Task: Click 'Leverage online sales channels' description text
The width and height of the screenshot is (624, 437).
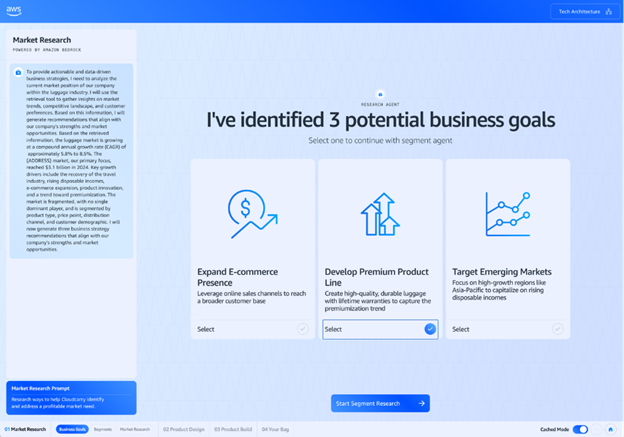Action: click(x=252, y=297)
